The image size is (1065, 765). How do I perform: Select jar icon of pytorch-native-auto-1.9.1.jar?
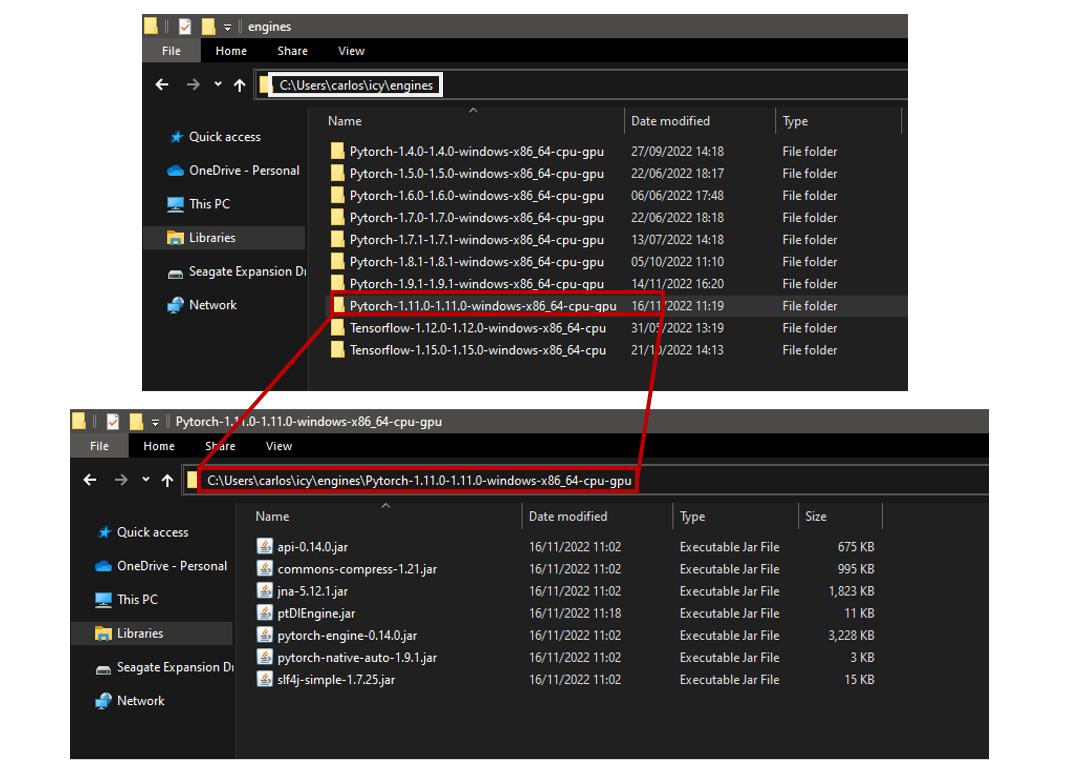click(264, 657)
